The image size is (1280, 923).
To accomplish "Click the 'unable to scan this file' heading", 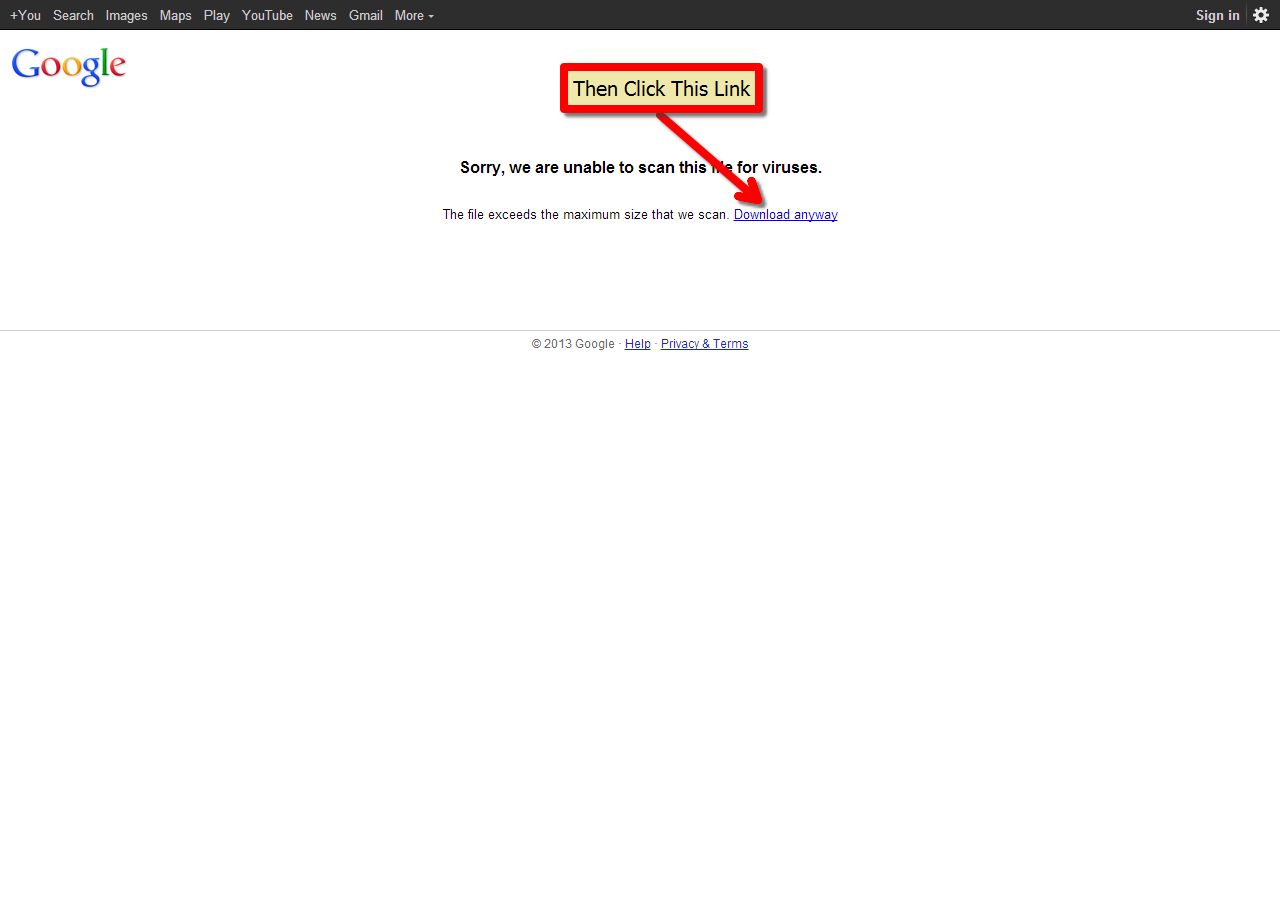I will coord(641,167).
